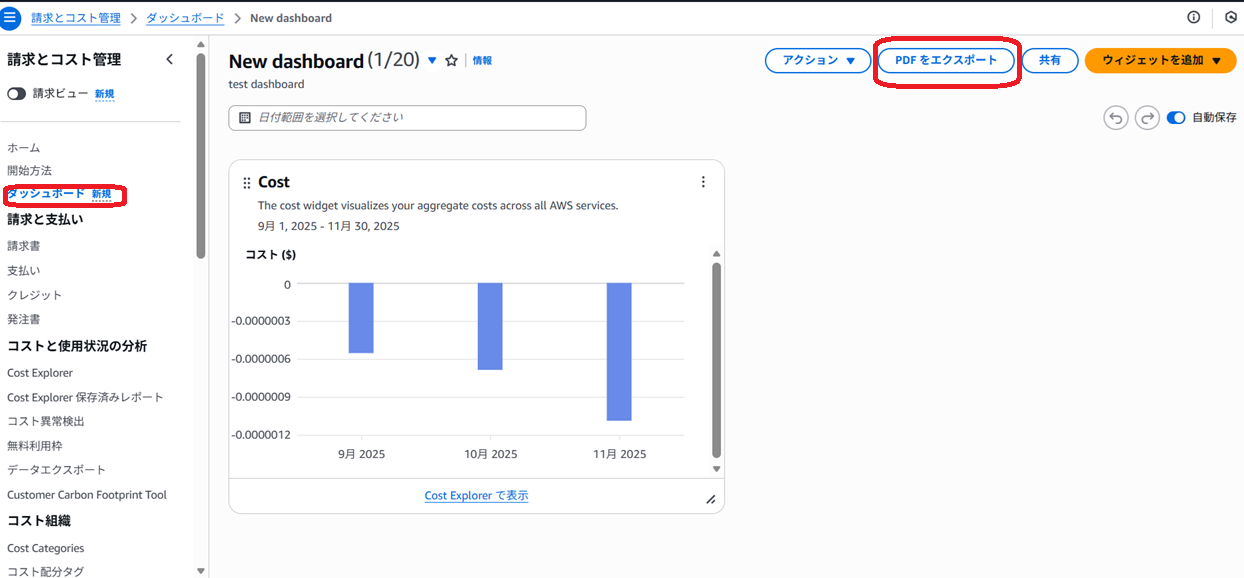Image resolution: width=1244 pixels, height=578 pixels.
Task: Open Cost Explorer in the sidebar
Action: coord(40,373)
